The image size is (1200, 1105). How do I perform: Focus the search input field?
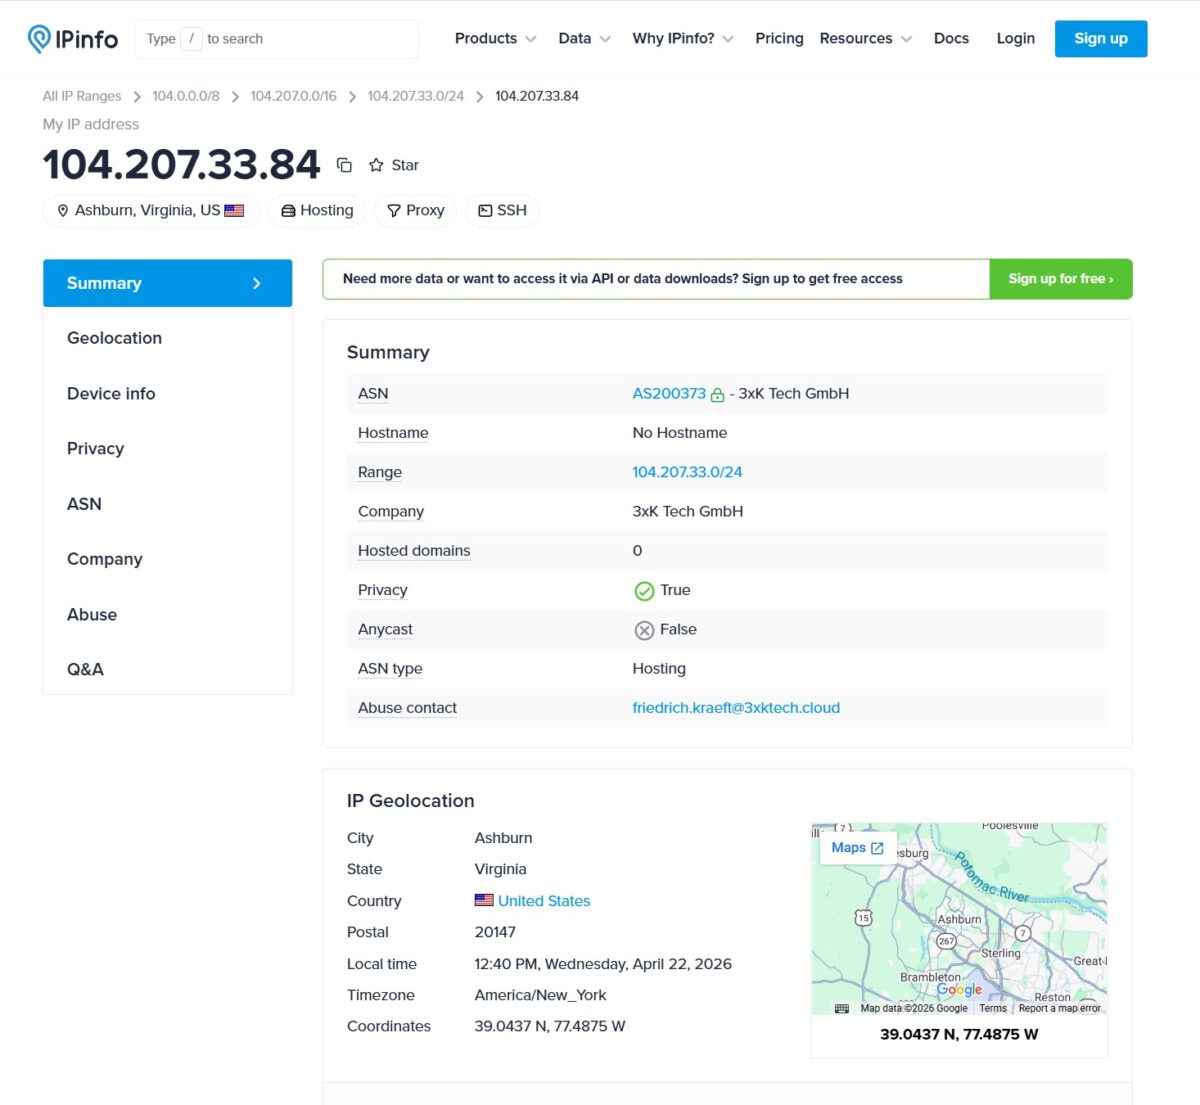coord(276,39)
